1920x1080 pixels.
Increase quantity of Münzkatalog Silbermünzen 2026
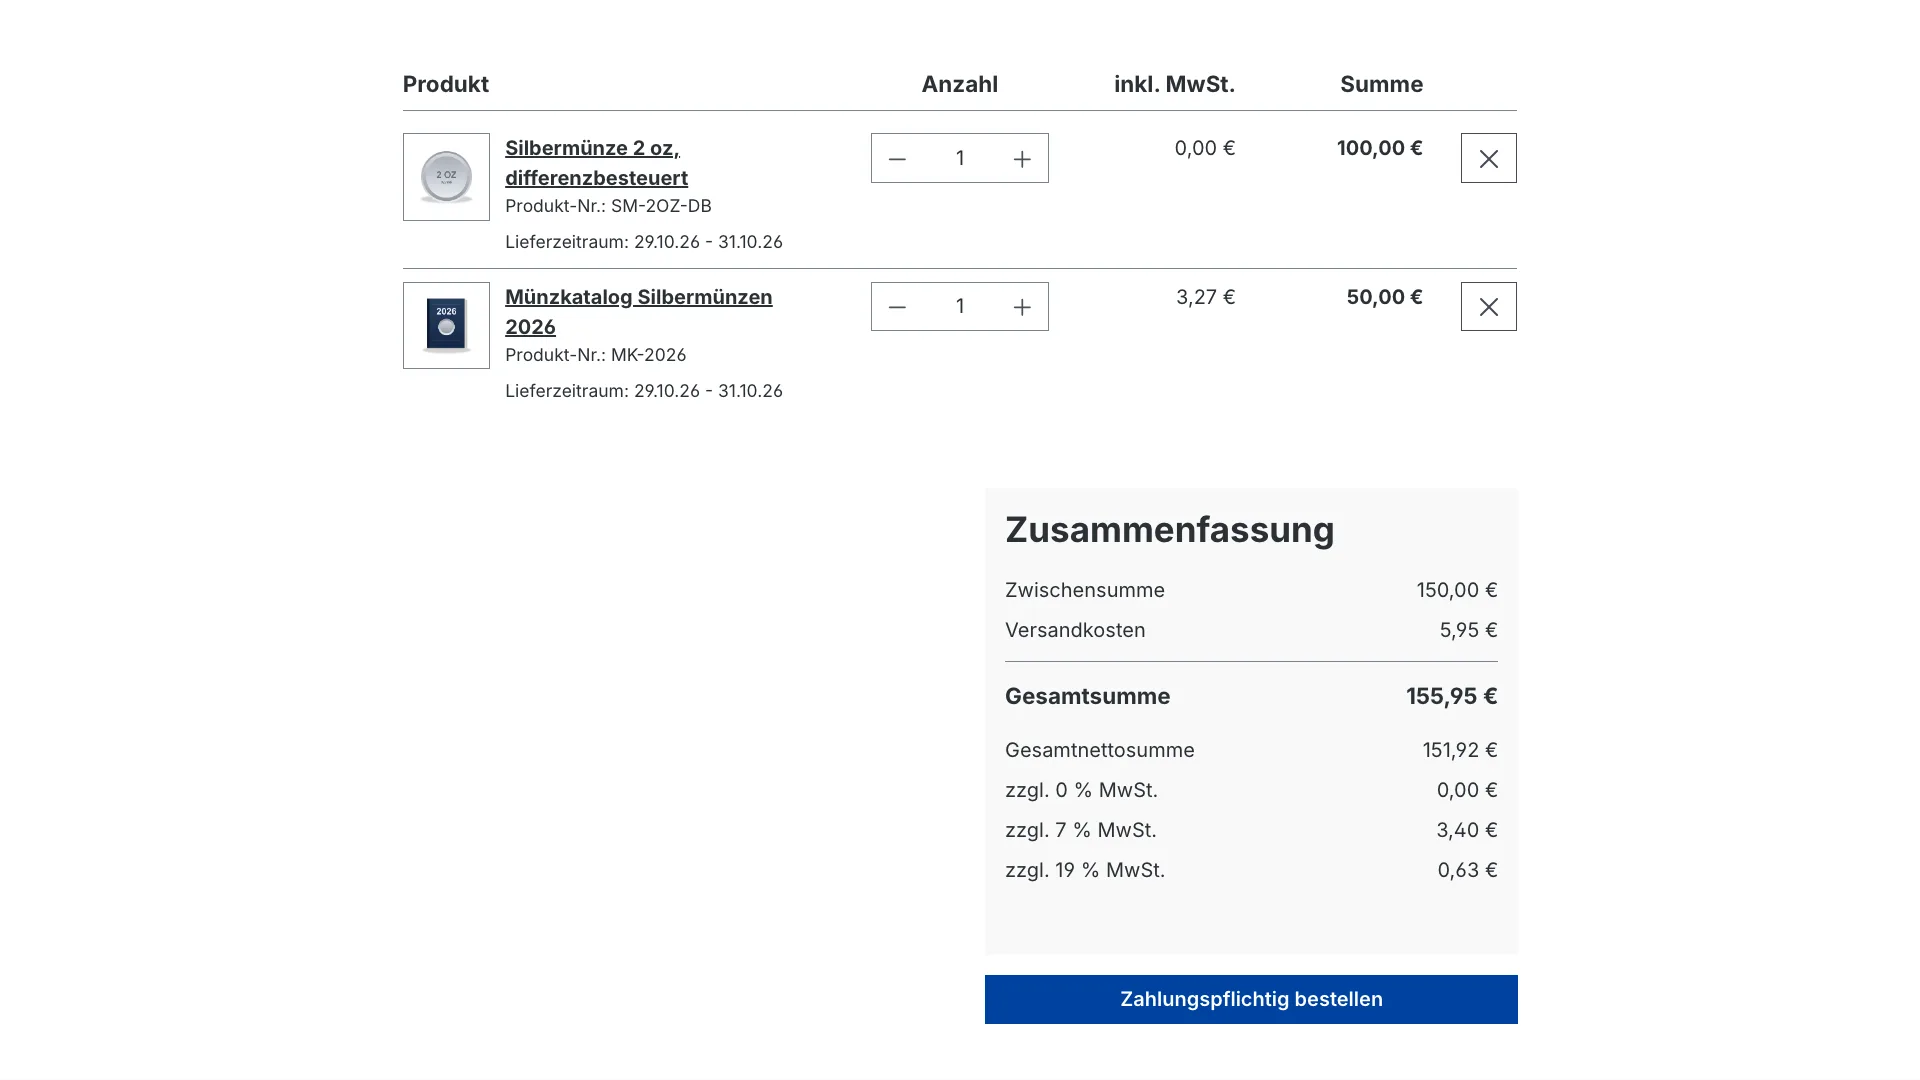click(x=1022, y=307)
